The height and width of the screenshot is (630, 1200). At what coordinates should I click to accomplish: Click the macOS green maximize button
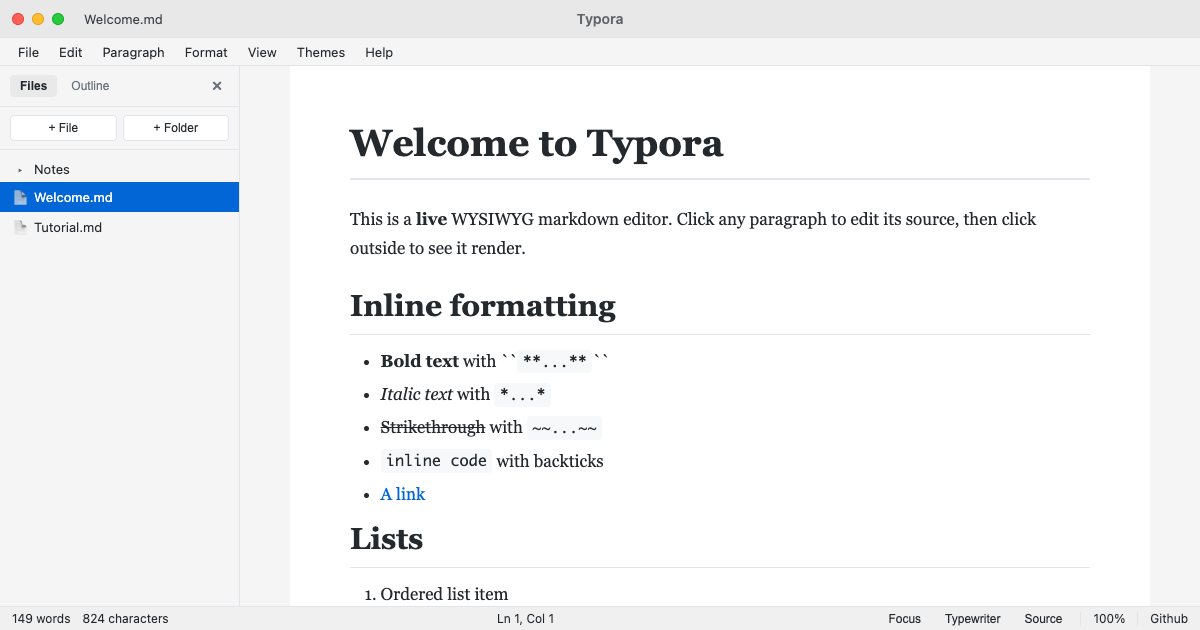pos(58,19)
